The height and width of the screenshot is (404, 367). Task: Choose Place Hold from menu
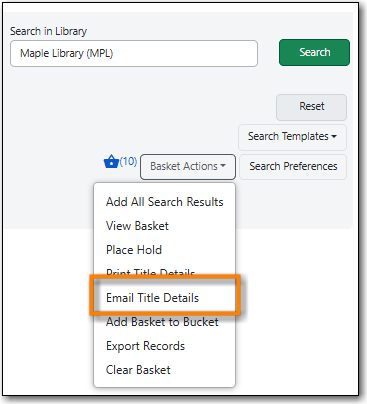tap(165, 250)
